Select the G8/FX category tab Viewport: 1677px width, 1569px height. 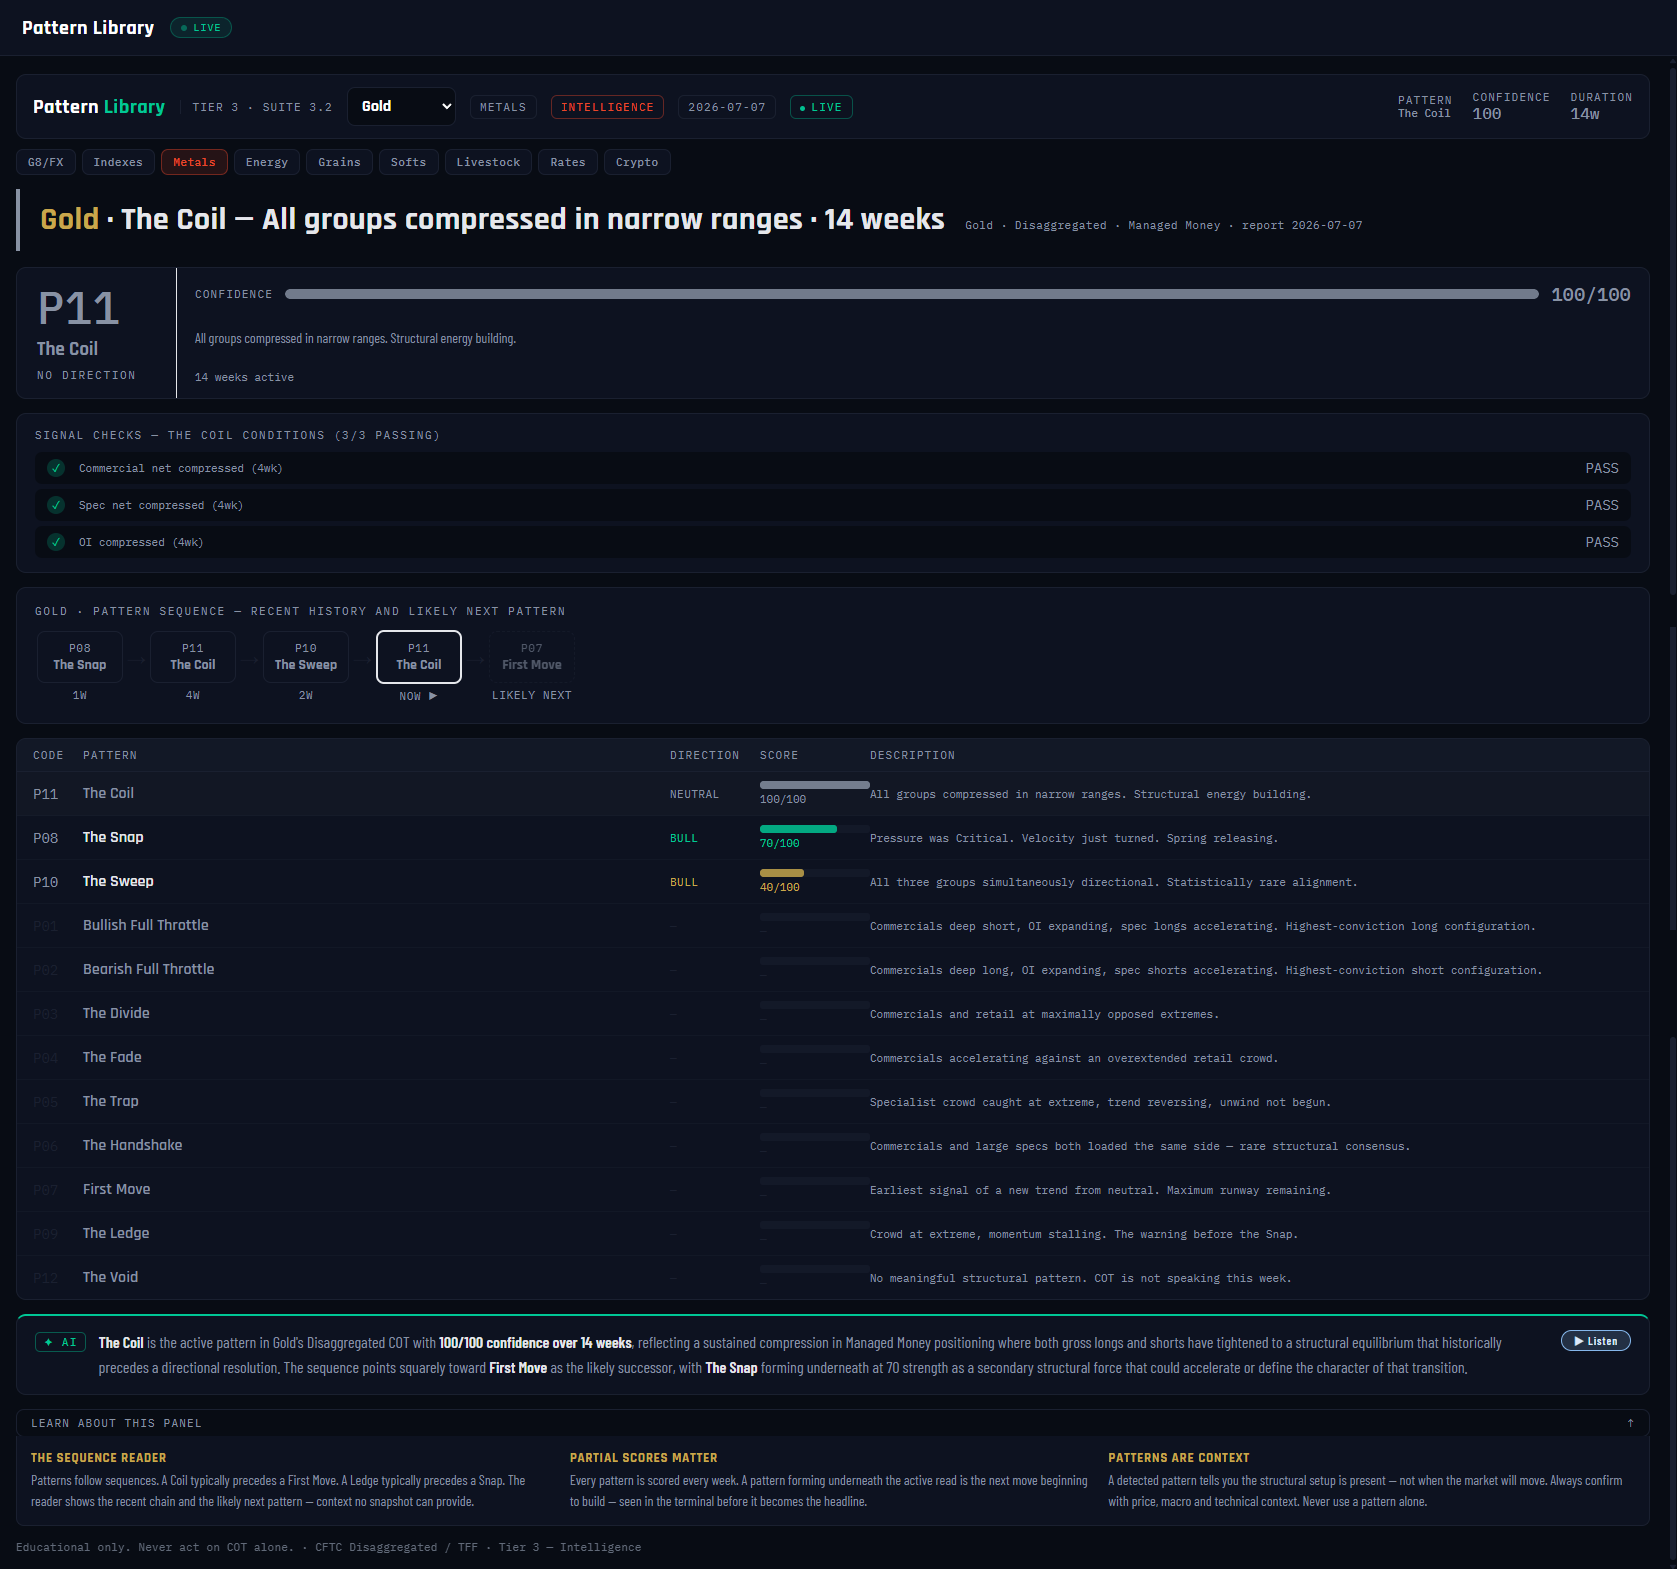pyautogui.click(x=46, y=162)
